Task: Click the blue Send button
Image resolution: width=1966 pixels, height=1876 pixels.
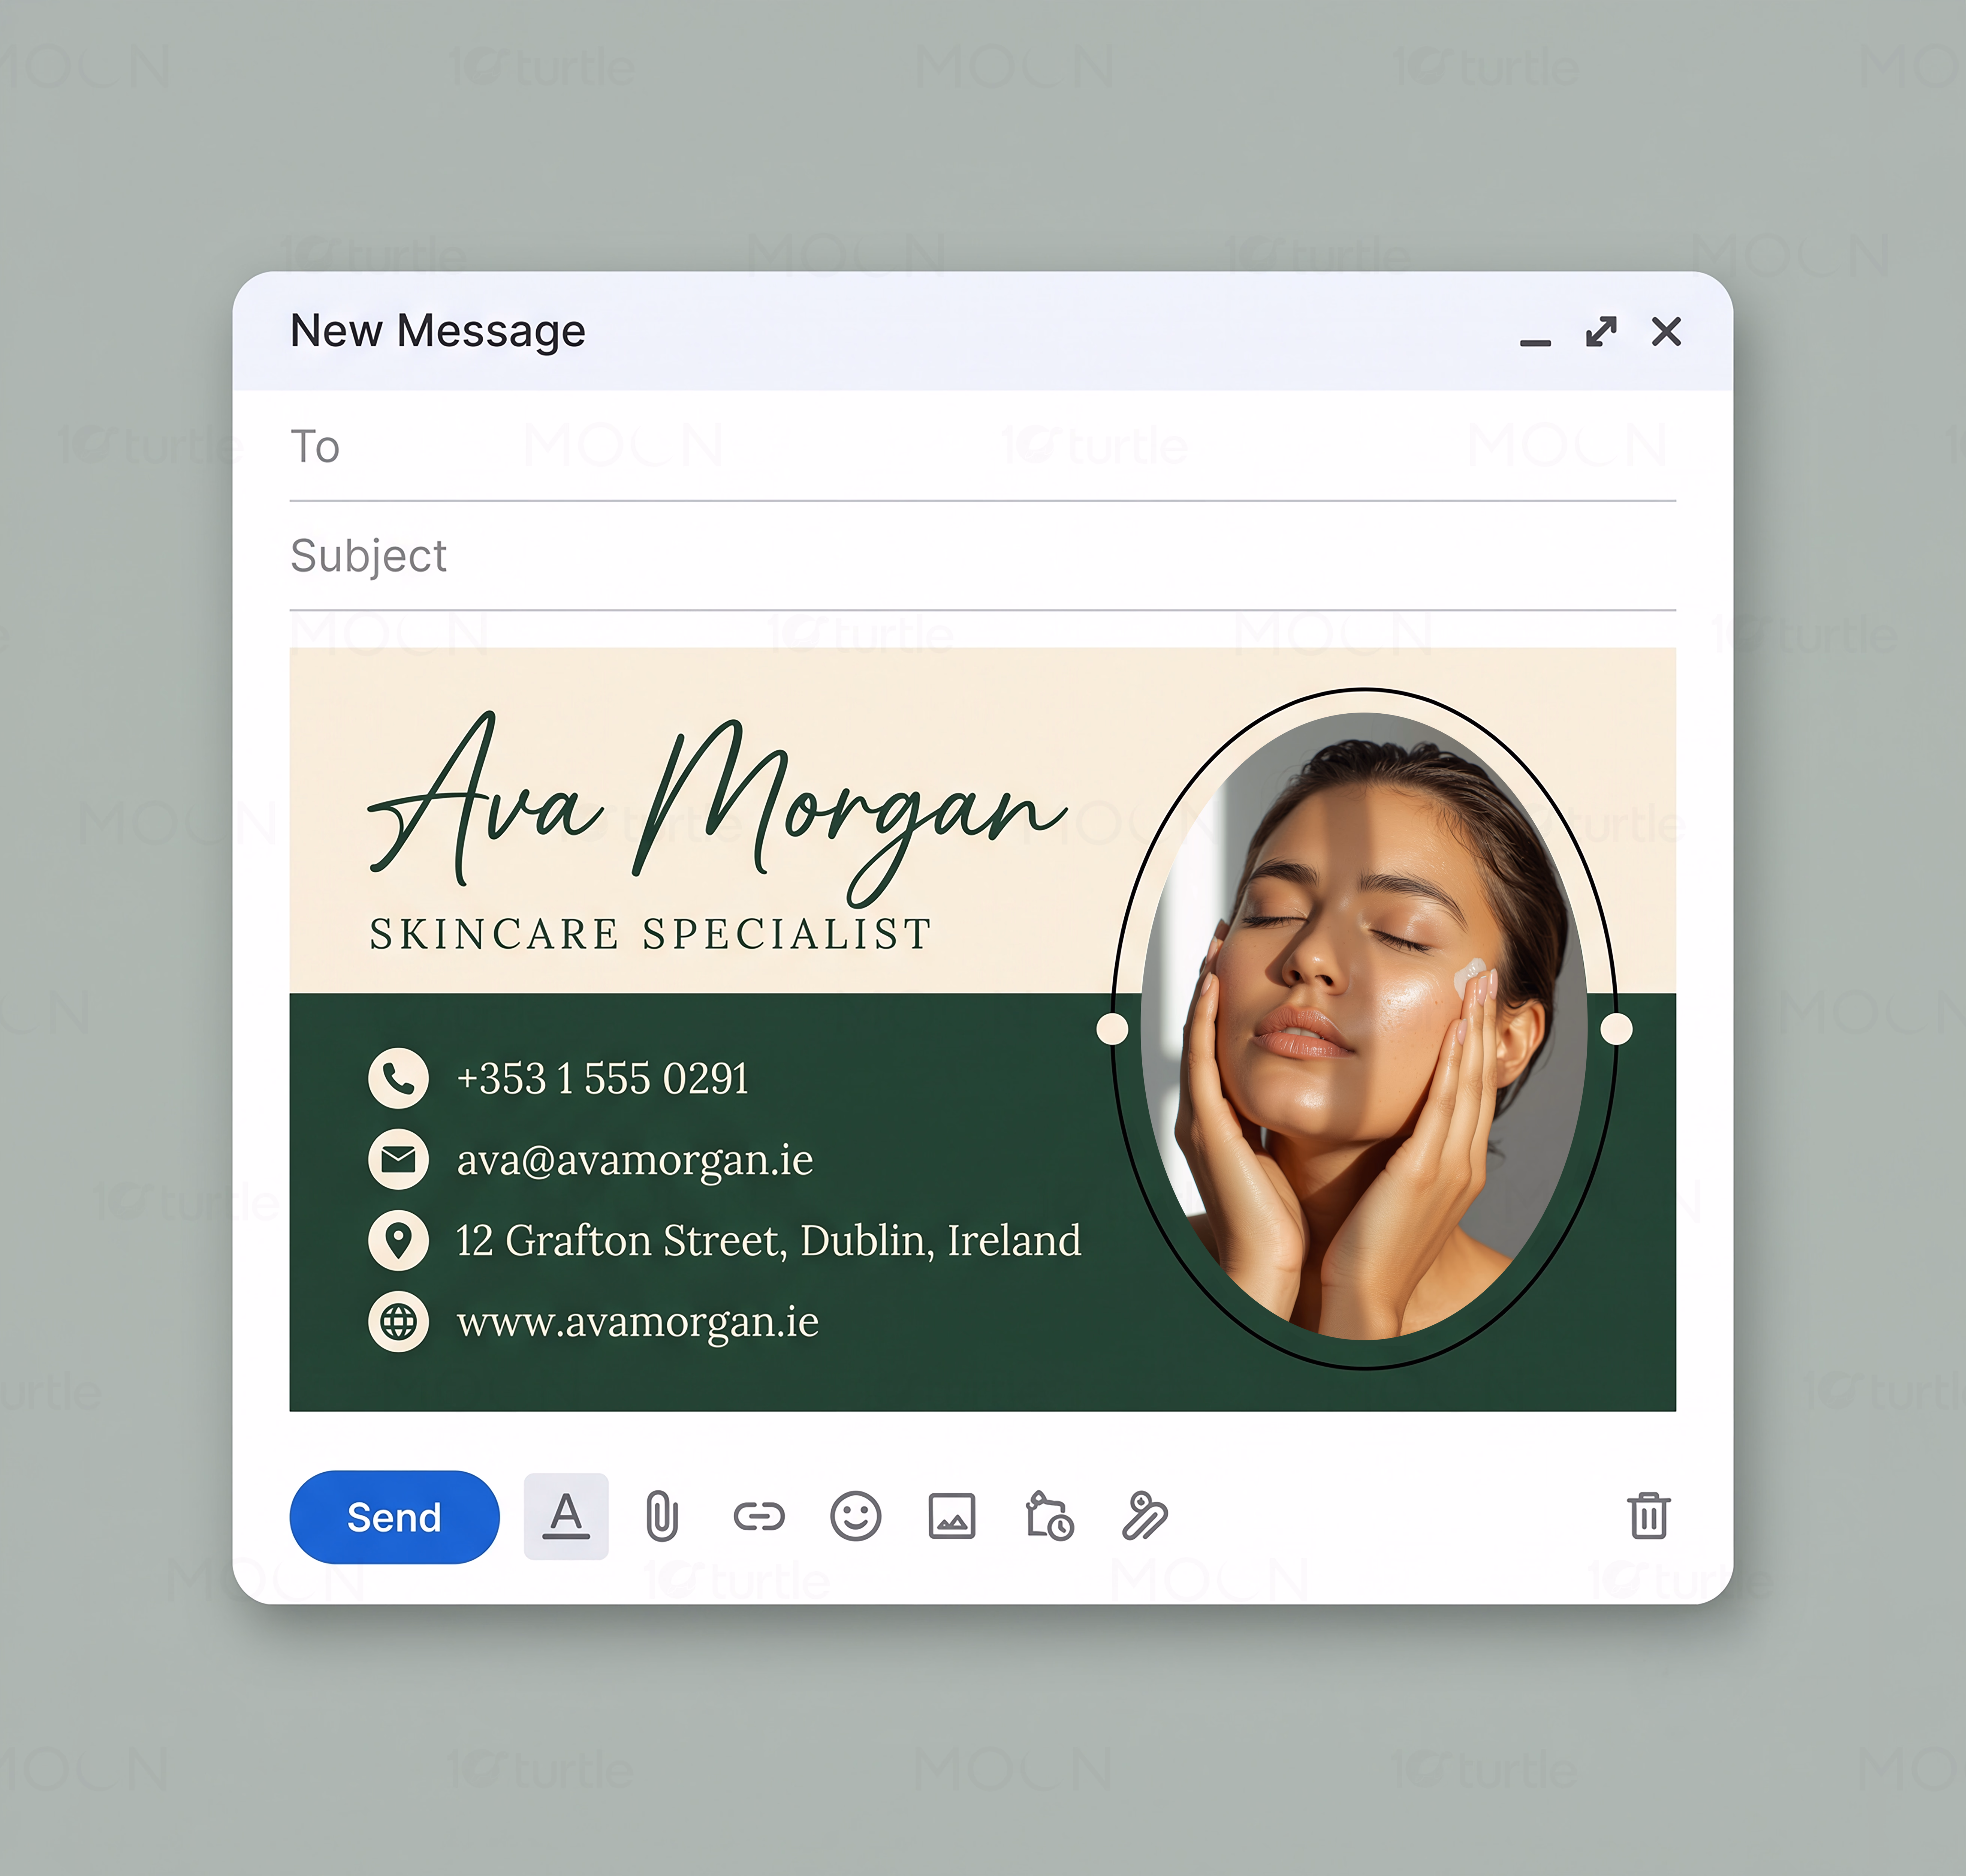Action: point(394,1517)
